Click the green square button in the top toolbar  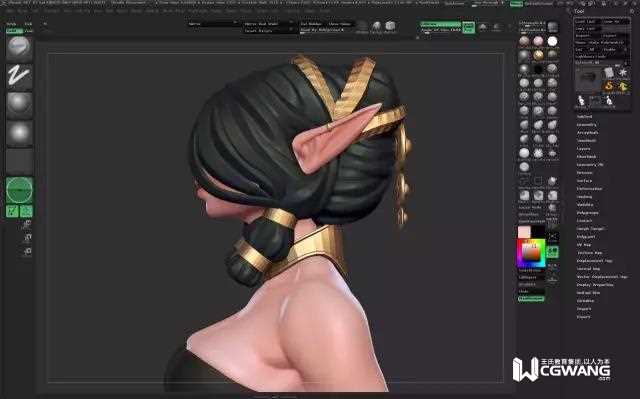click(x=468, y=27)
